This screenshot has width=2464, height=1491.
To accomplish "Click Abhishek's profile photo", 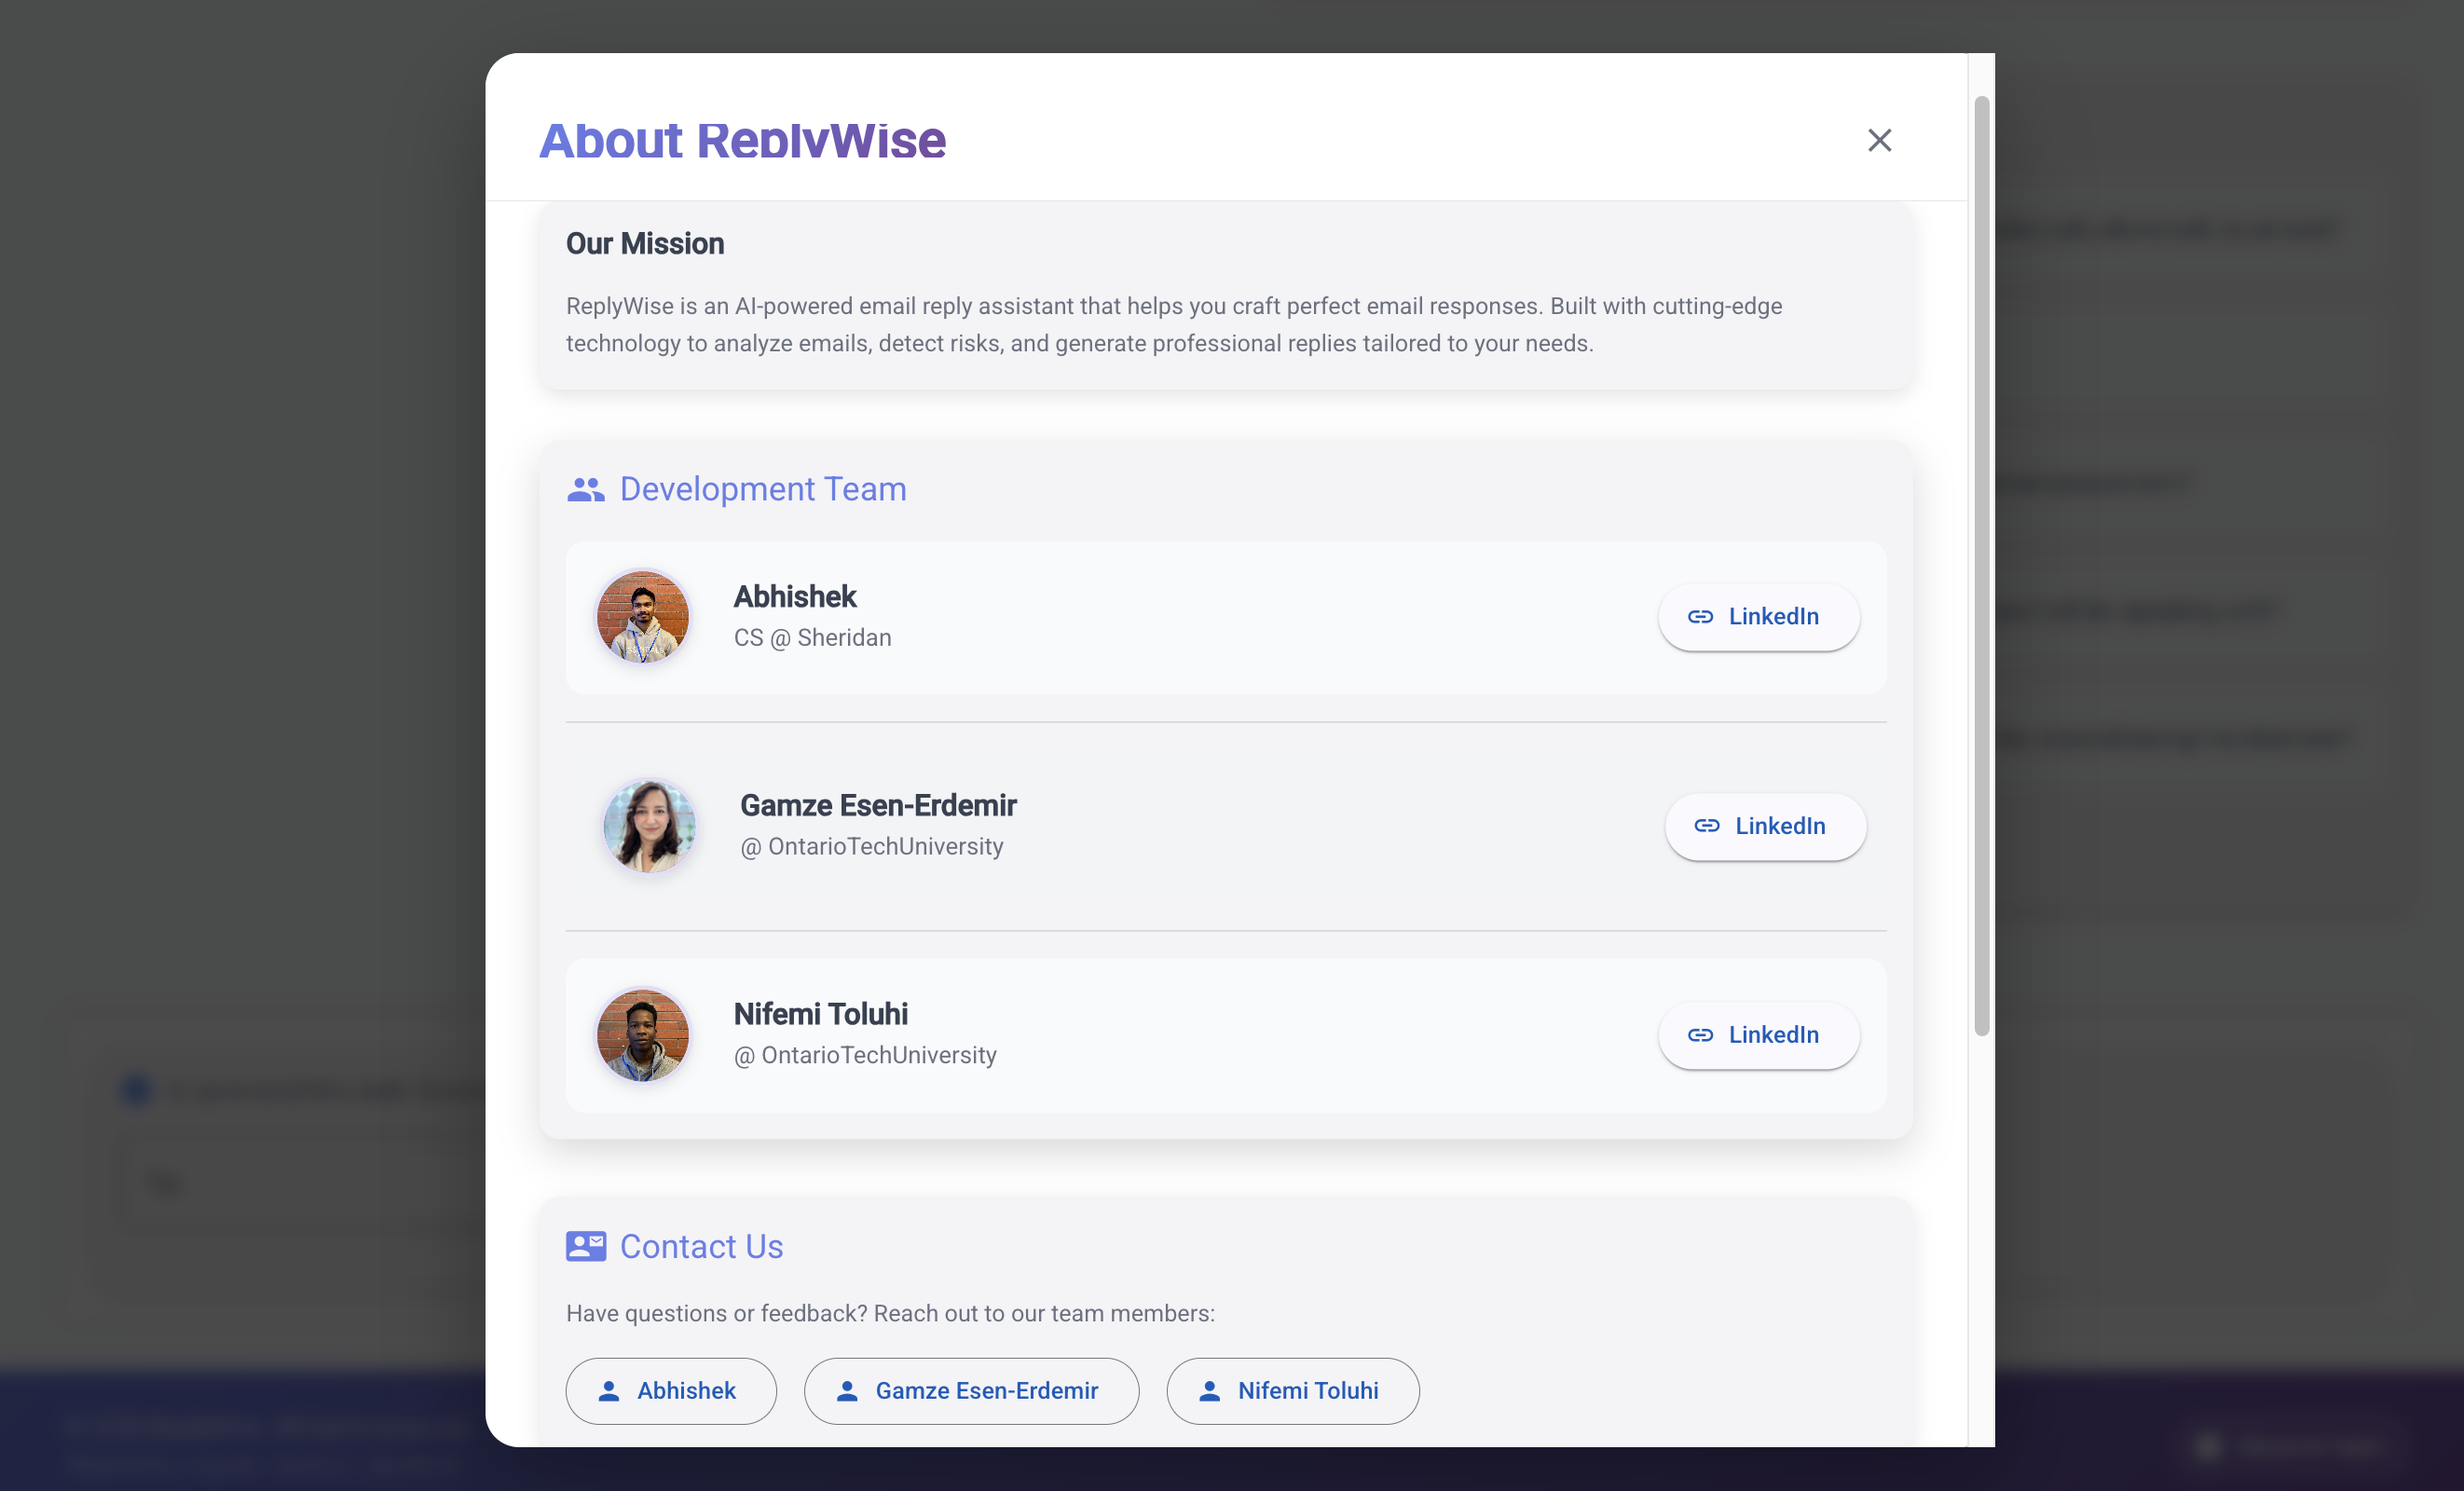I will (642, 617).
